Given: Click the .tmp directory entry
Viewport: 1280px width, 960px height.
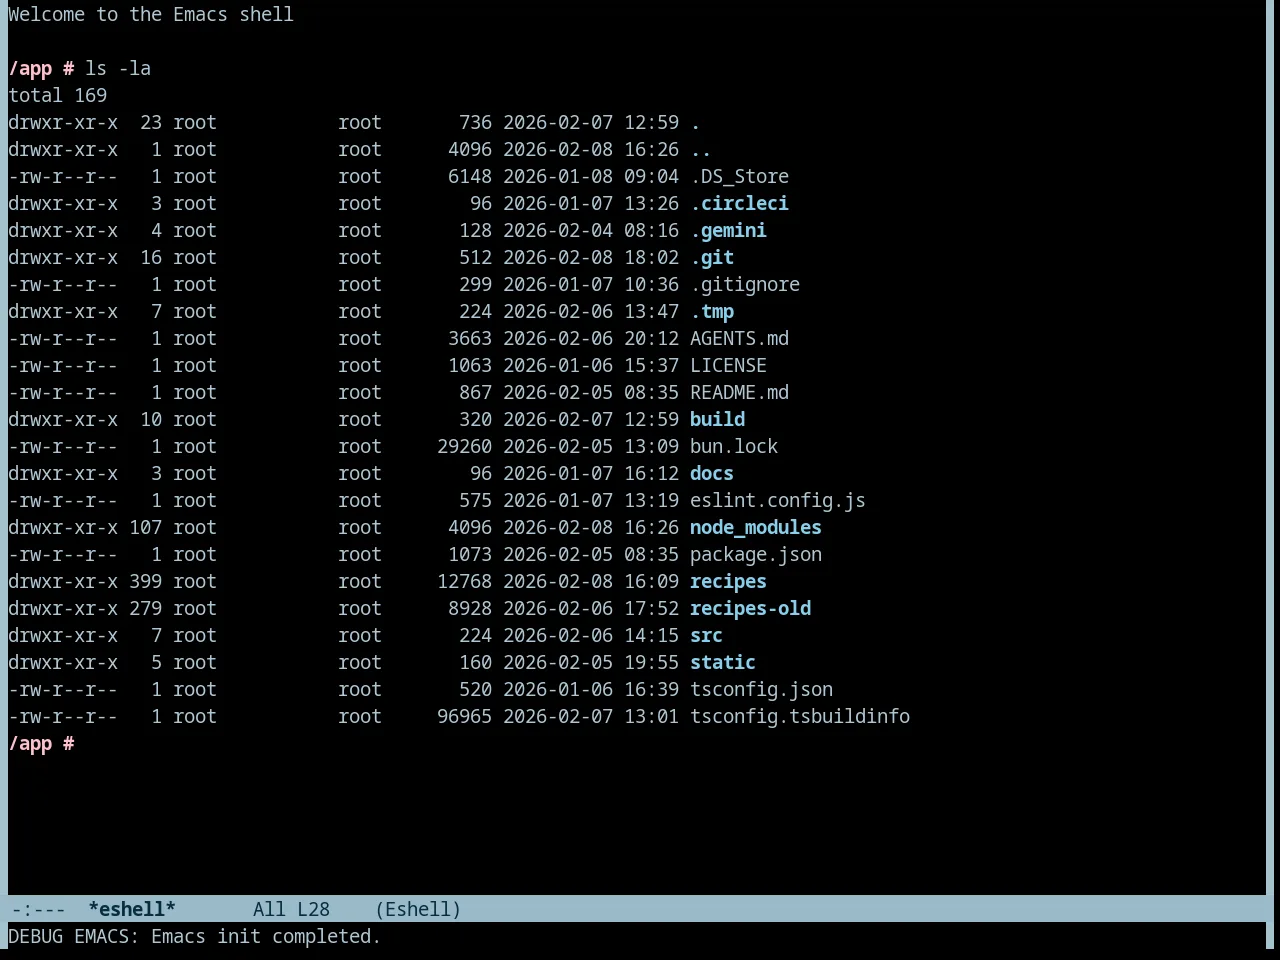Looking at the screenshot, I should pyautogui.click(x=712, y=311).
